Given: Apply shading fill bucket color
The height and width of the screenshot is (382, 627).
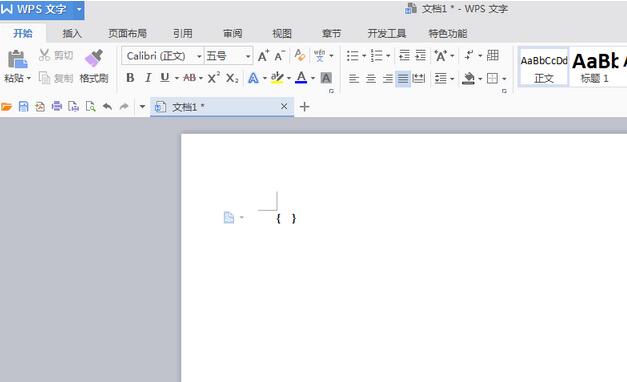Looking at the screenshot, I should [468, 78].
